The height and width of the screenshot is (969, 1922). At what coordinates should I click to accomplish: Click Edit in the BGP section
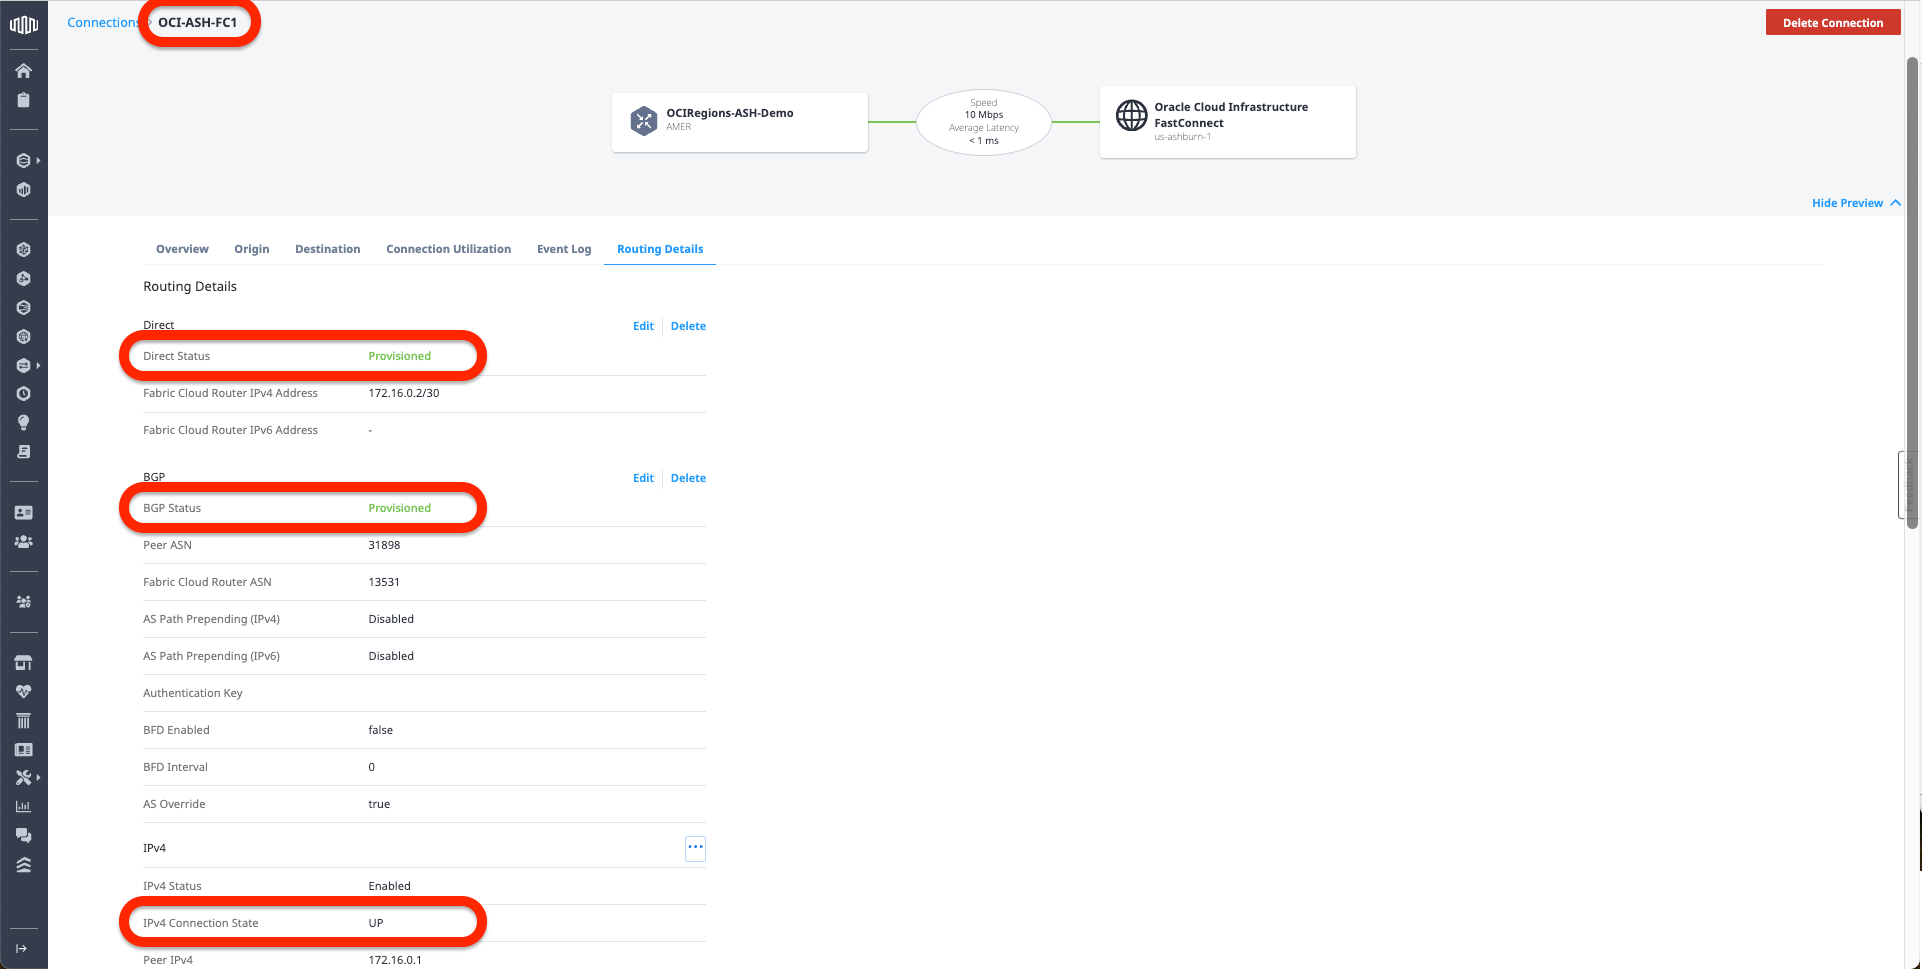(643, 478)
